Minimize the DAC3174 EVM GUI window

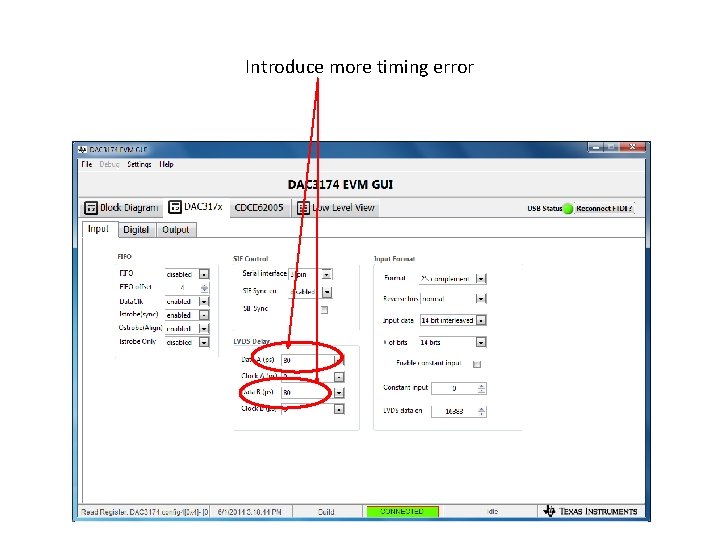tap(596, 147)
